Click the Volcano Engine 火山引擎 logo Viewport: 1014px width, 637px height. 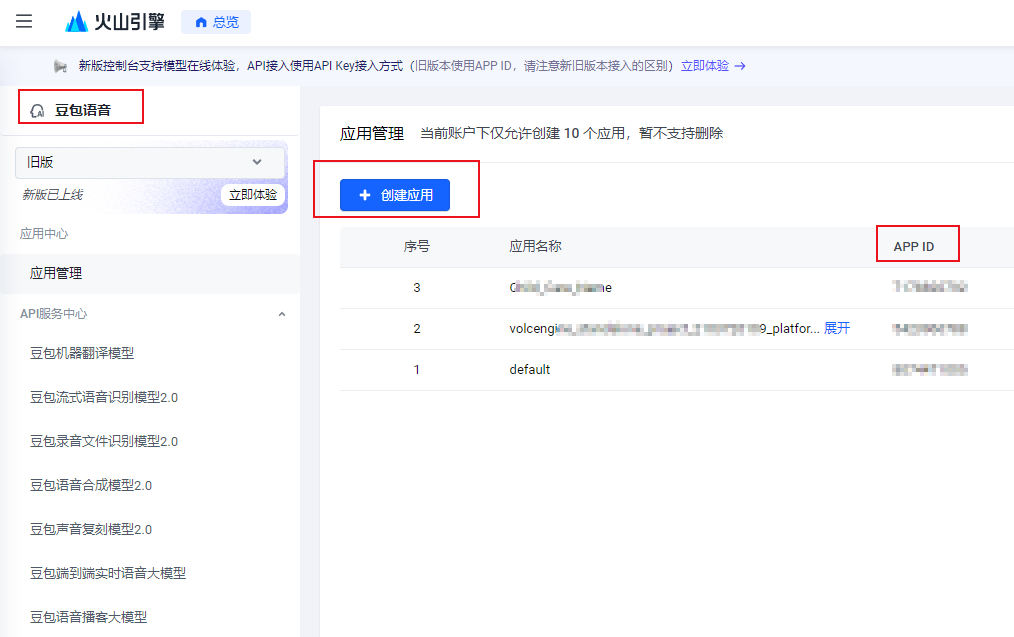pyautogui.click(x=114, y=22)
